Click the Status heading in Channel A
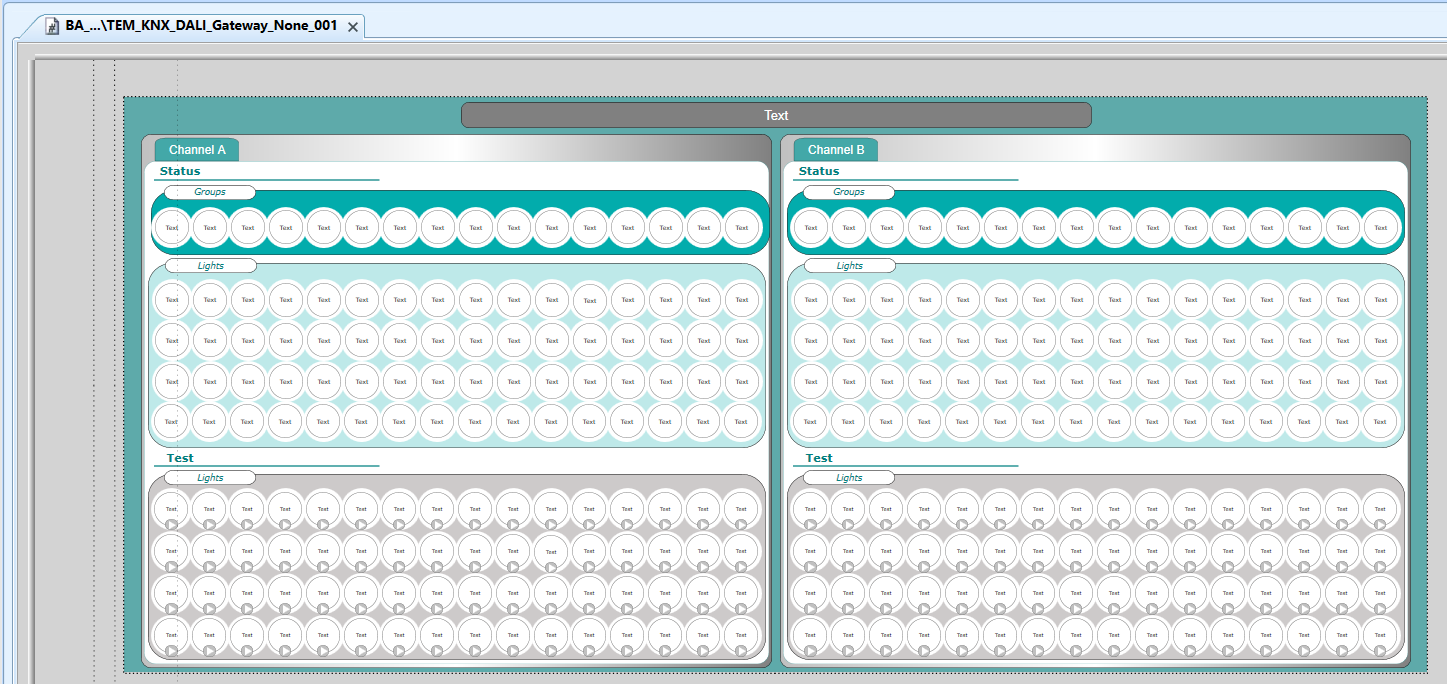 pyautogui.click(x=180, y=171)
